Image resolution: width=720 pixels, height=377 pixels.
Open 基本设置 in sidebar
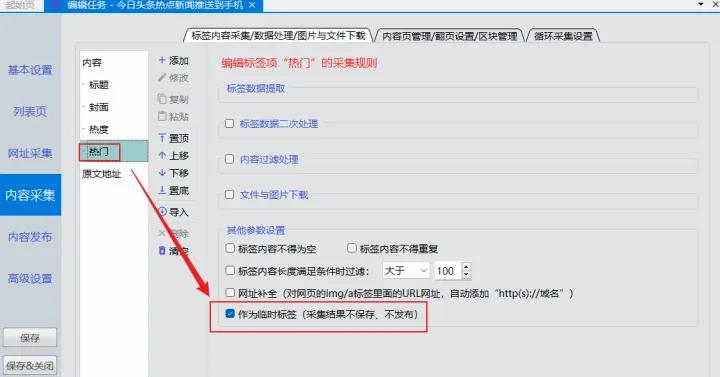click(30, 70)
